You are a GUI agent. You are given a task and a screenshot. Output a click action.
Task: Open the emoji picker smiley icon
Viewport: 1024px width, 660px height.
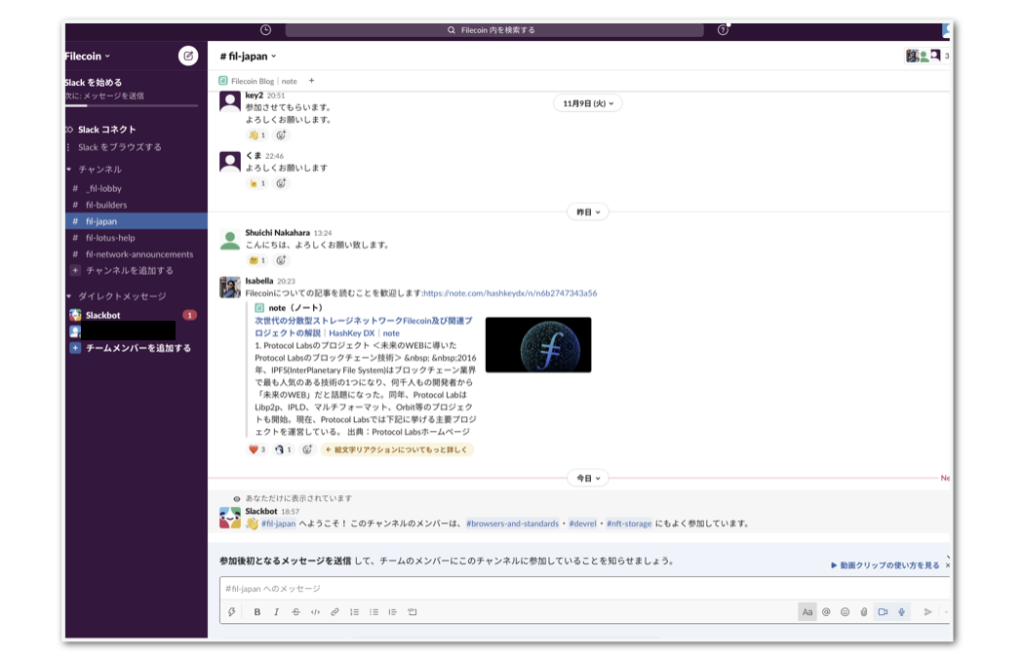(845, 612)
